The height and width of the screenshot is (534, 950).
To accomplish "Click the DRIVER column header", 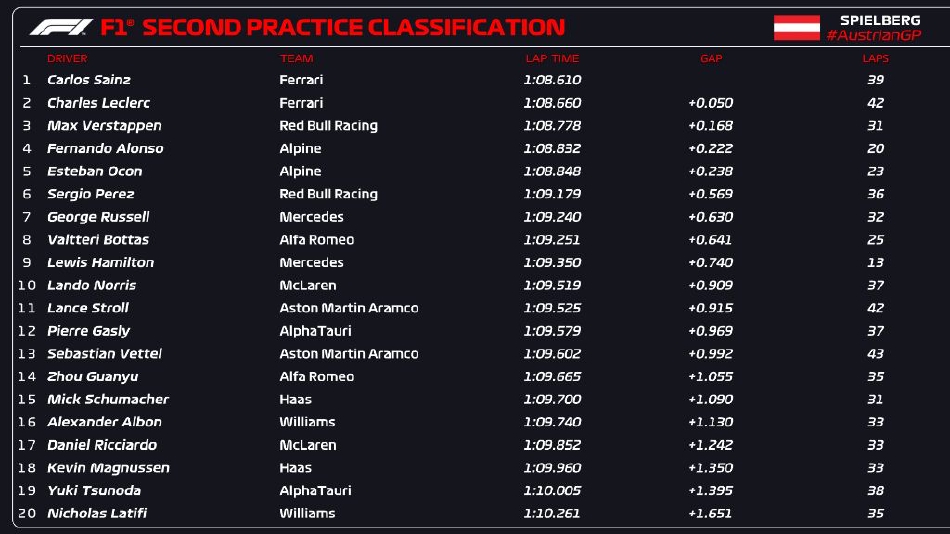I will [67, 59].
